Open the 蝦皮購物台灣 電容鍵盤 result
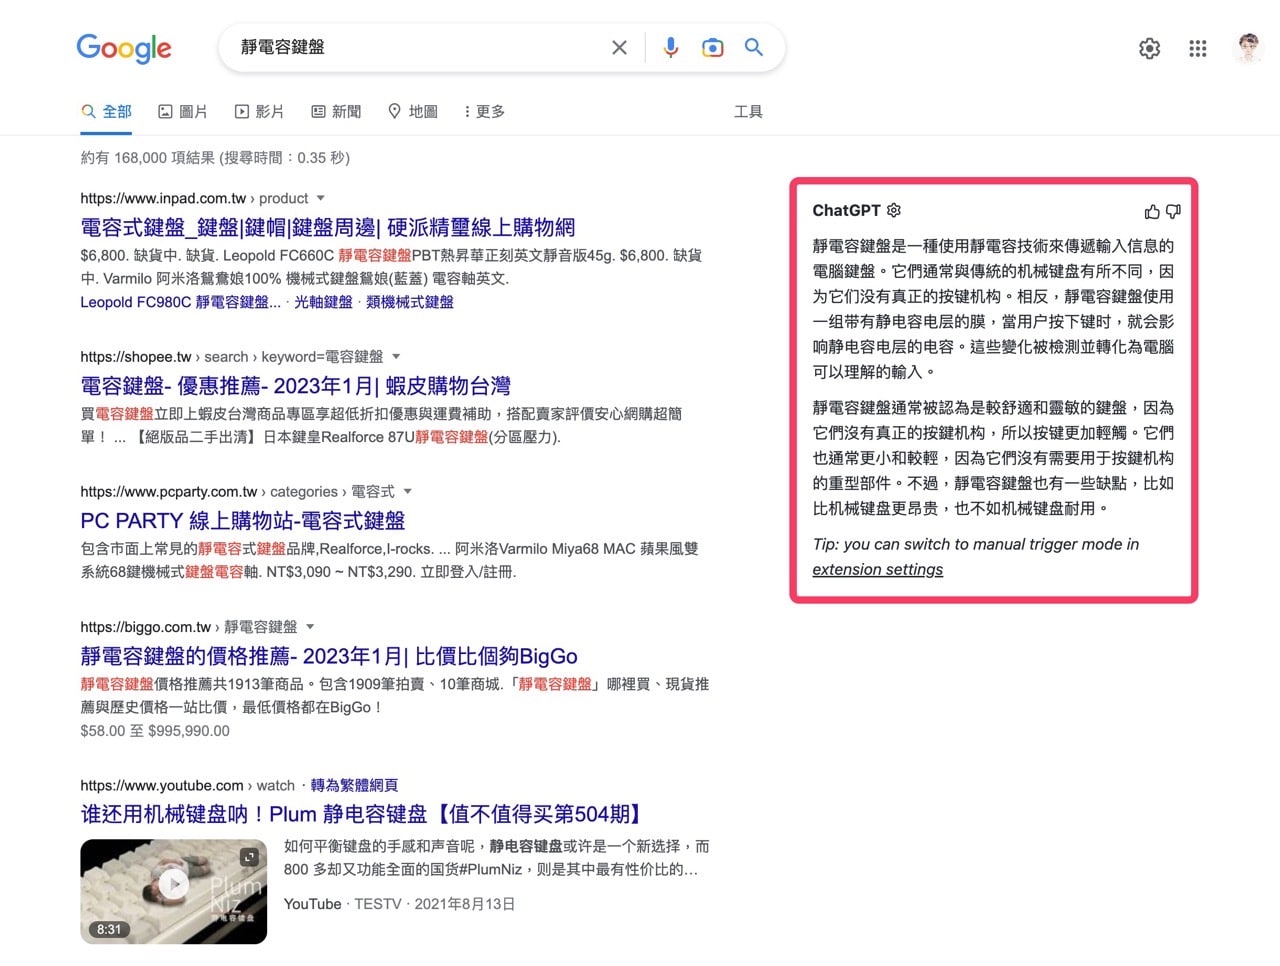The height and width of the screenshot is (966, 1280). click(296, 386)
